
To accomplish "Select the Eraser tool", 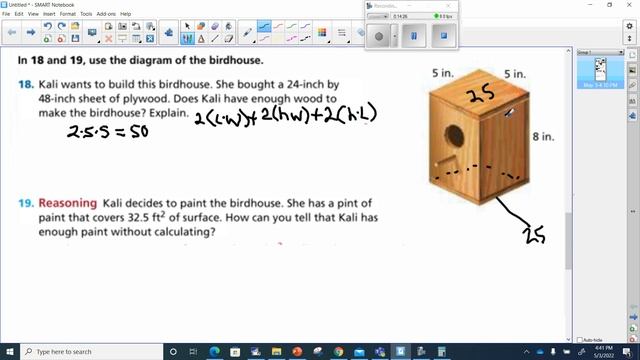I will [229, 39].
